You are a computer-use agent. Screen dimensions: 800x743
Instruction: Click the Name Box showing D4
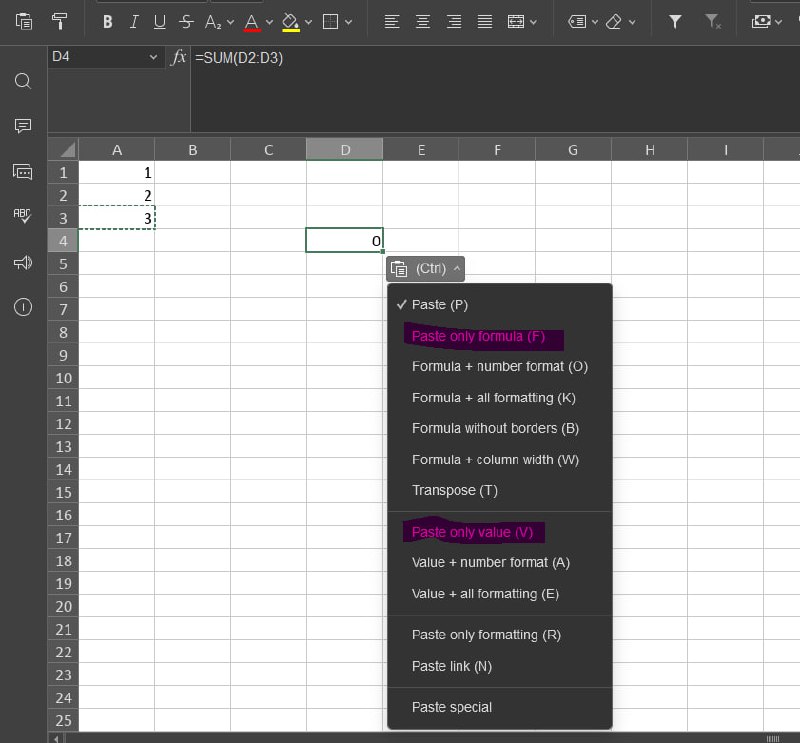tap(97, 57)
